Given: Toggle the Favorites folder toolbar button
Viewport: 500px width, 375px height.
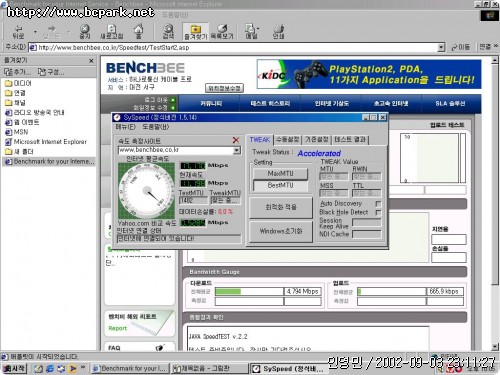Looking at the screenshot, I should [196, 31].
